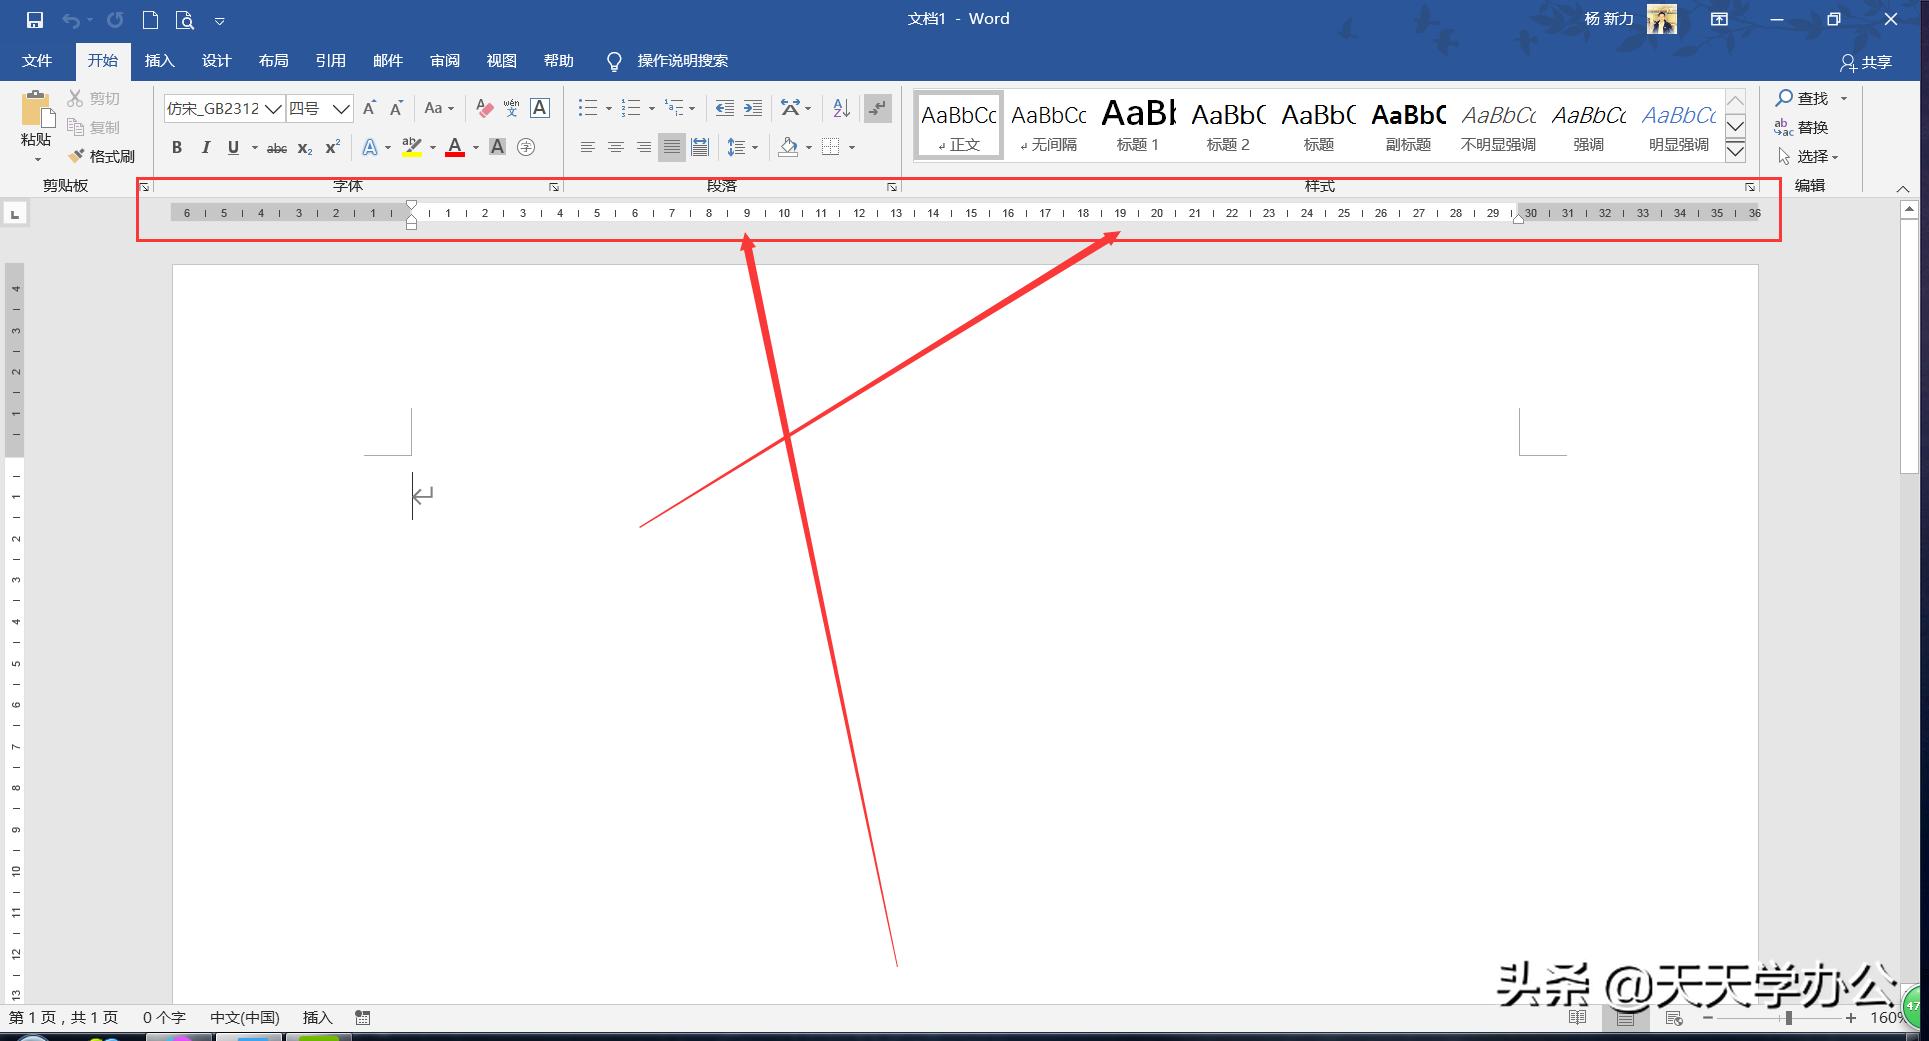The width and height of the screenshot is (1929, 1041).
Task: Click the Sort (A-Z) icon
Action: (x=841, y=108)
